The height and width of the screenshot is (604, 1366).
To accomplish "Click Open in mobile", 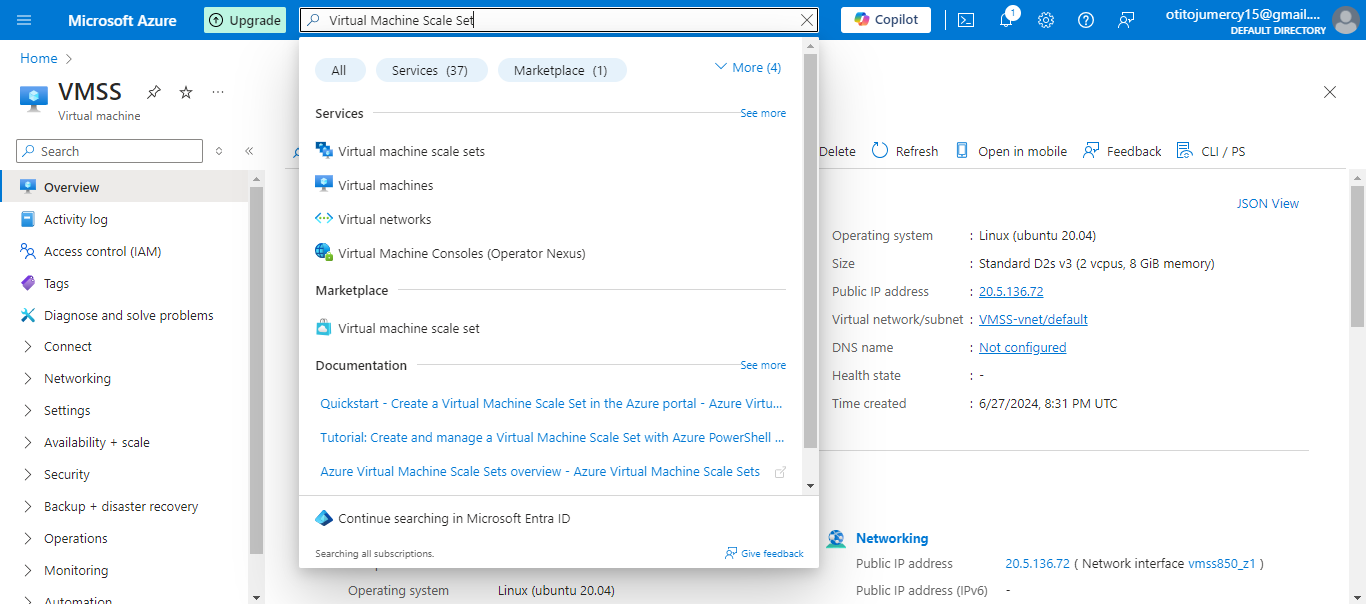I will [1011, 151].
